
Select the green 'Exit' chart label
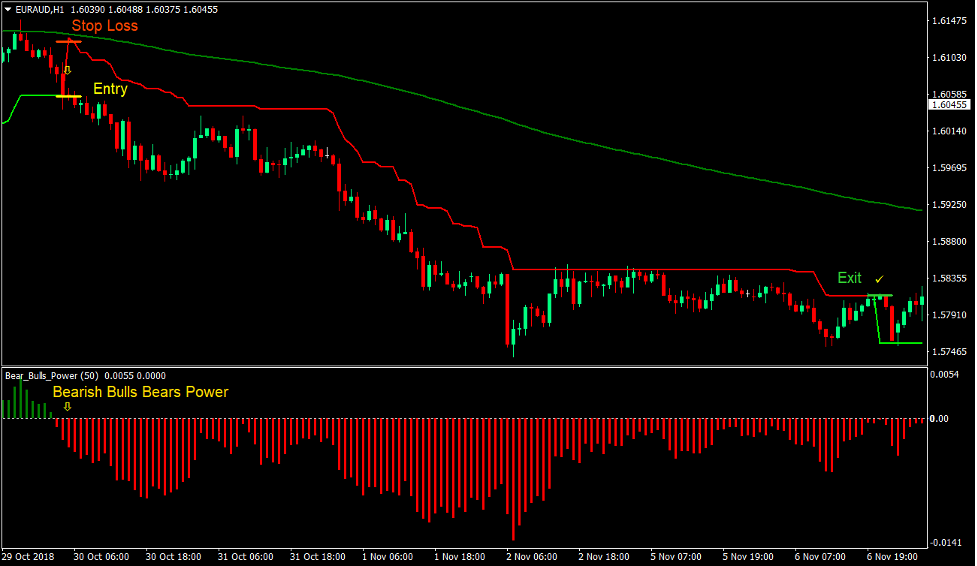pos(849,278)
